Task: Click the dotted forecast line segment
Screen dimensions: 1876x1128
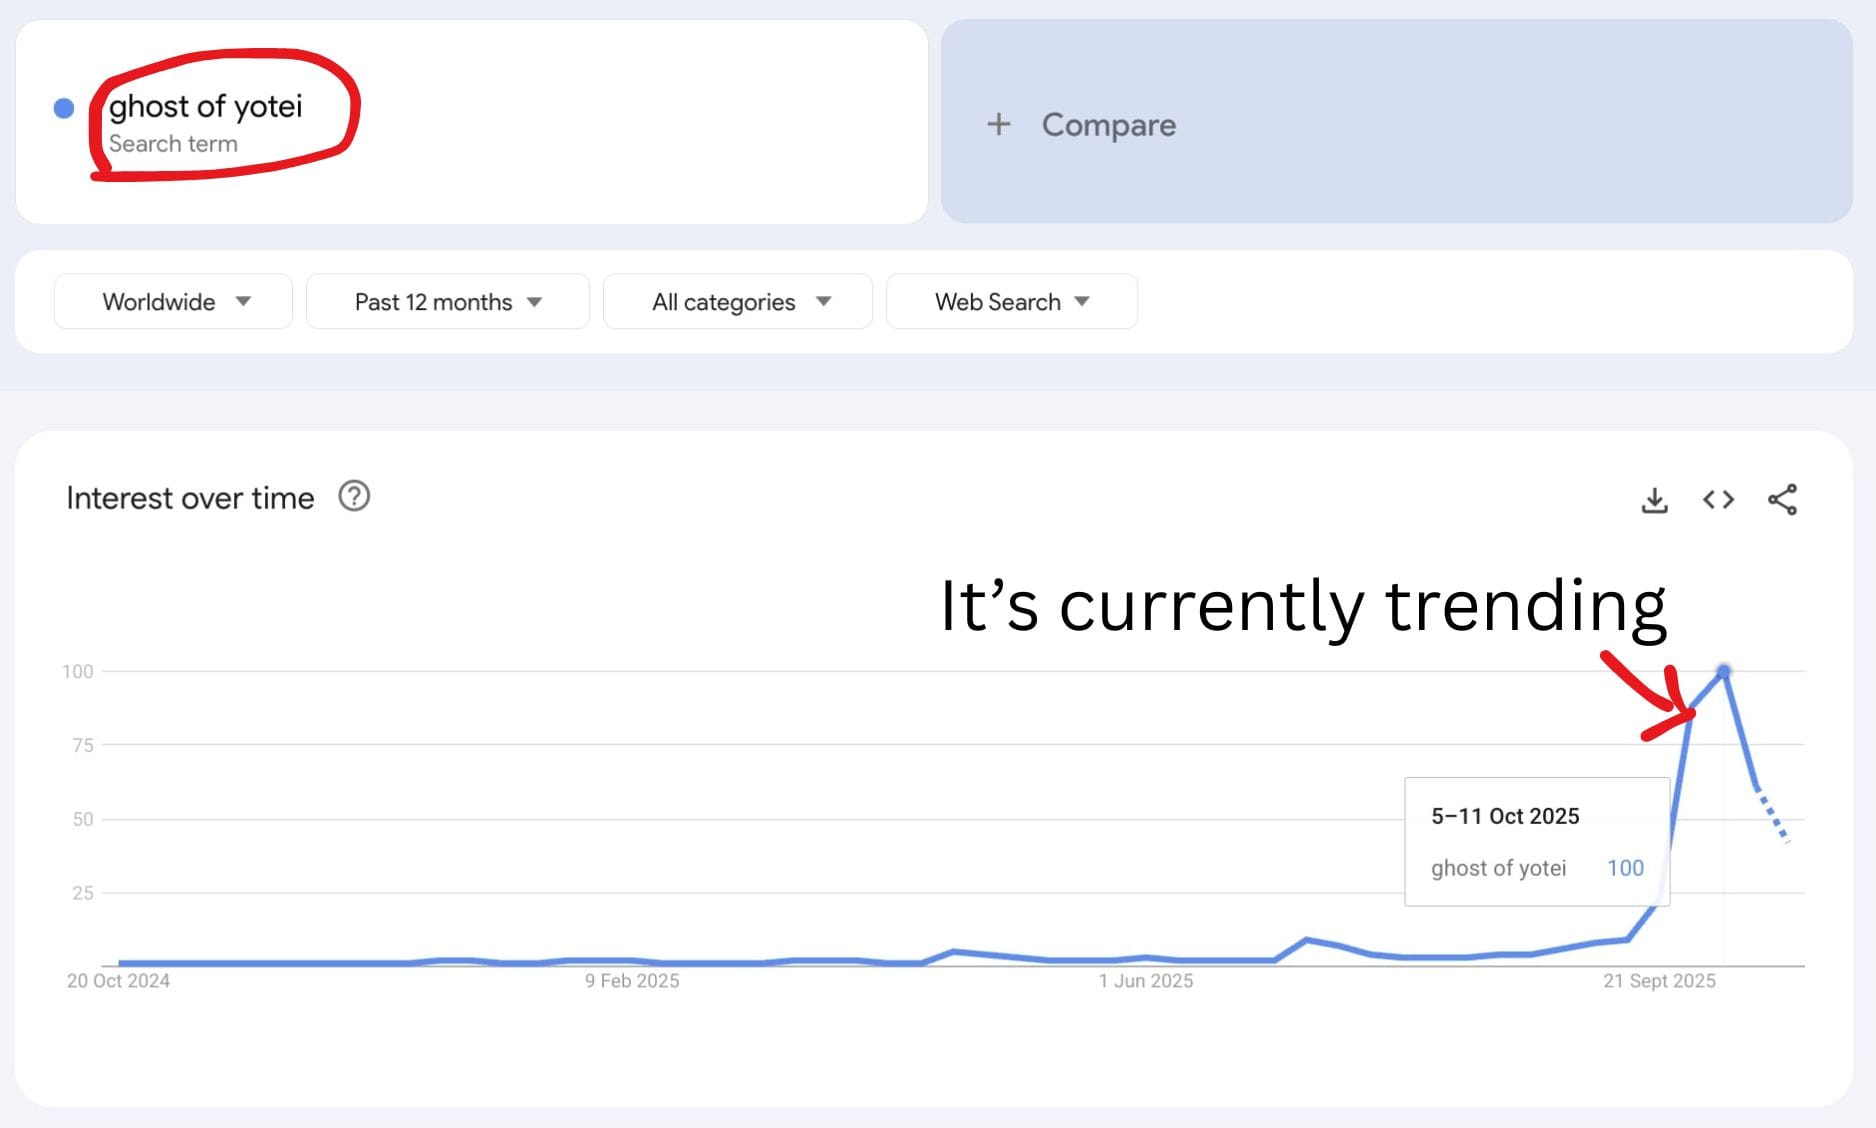Action: coord(1773,818)
